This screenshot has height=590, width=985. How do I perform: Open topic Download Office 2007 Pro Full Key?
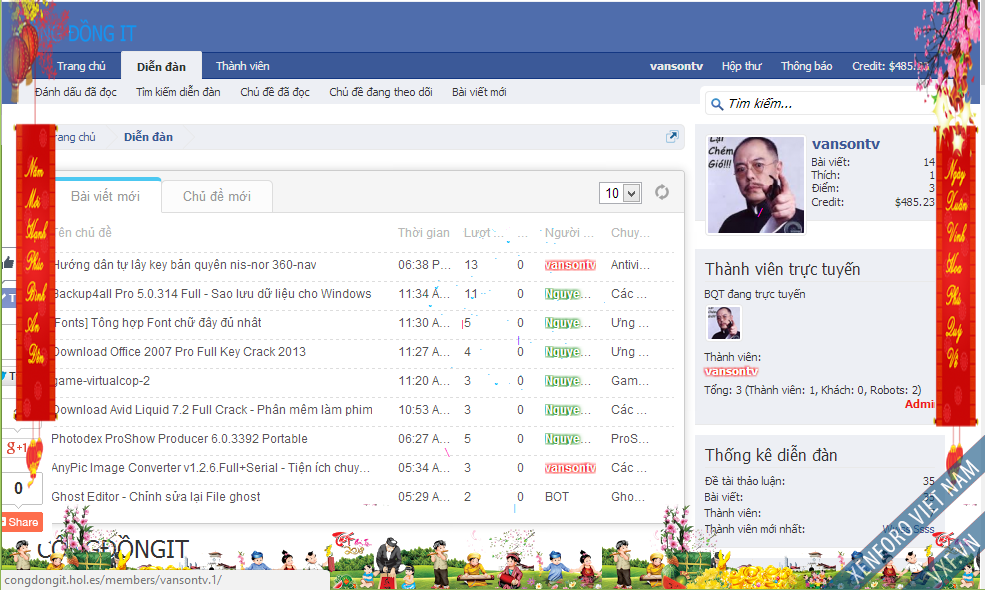179,351
